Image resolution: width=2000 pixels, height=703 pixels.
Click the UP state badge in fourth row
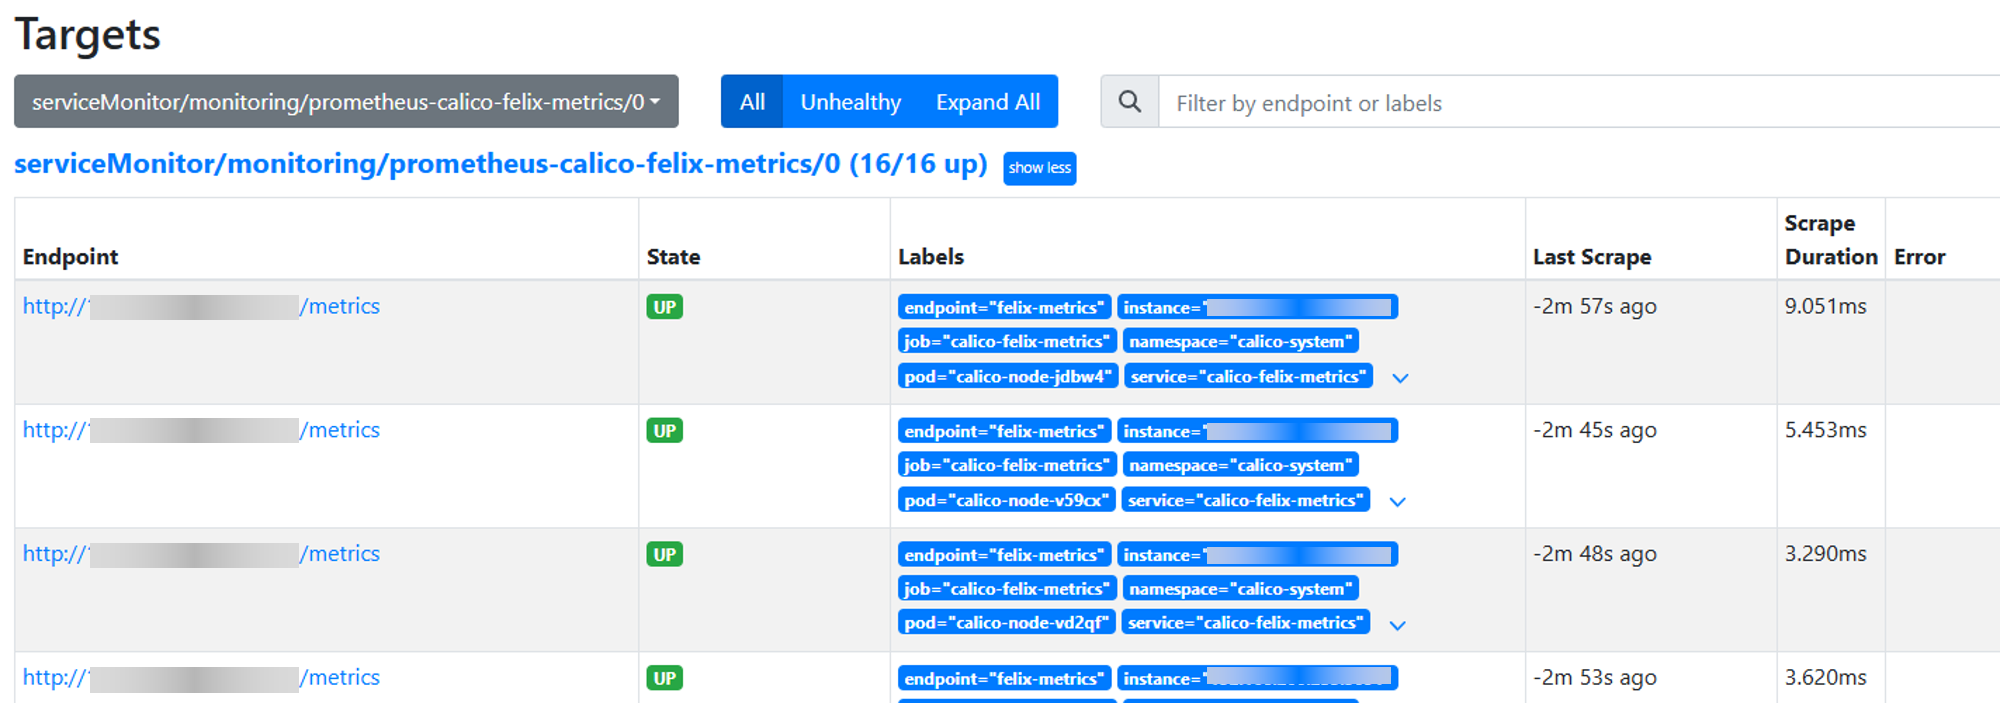(x=664, y=678)
